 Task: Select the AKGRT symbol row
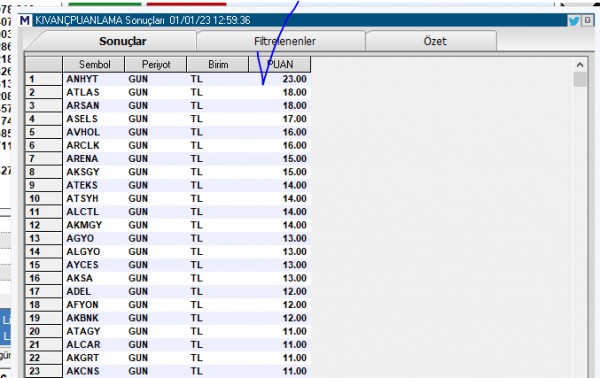(x=168, y=358)
